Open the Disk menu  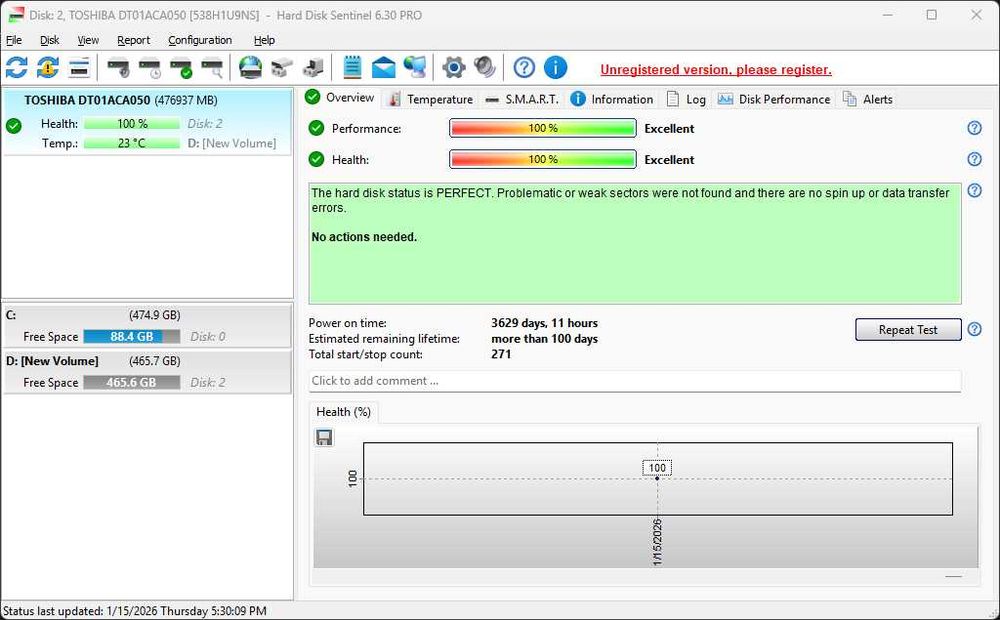pos(50,40)
